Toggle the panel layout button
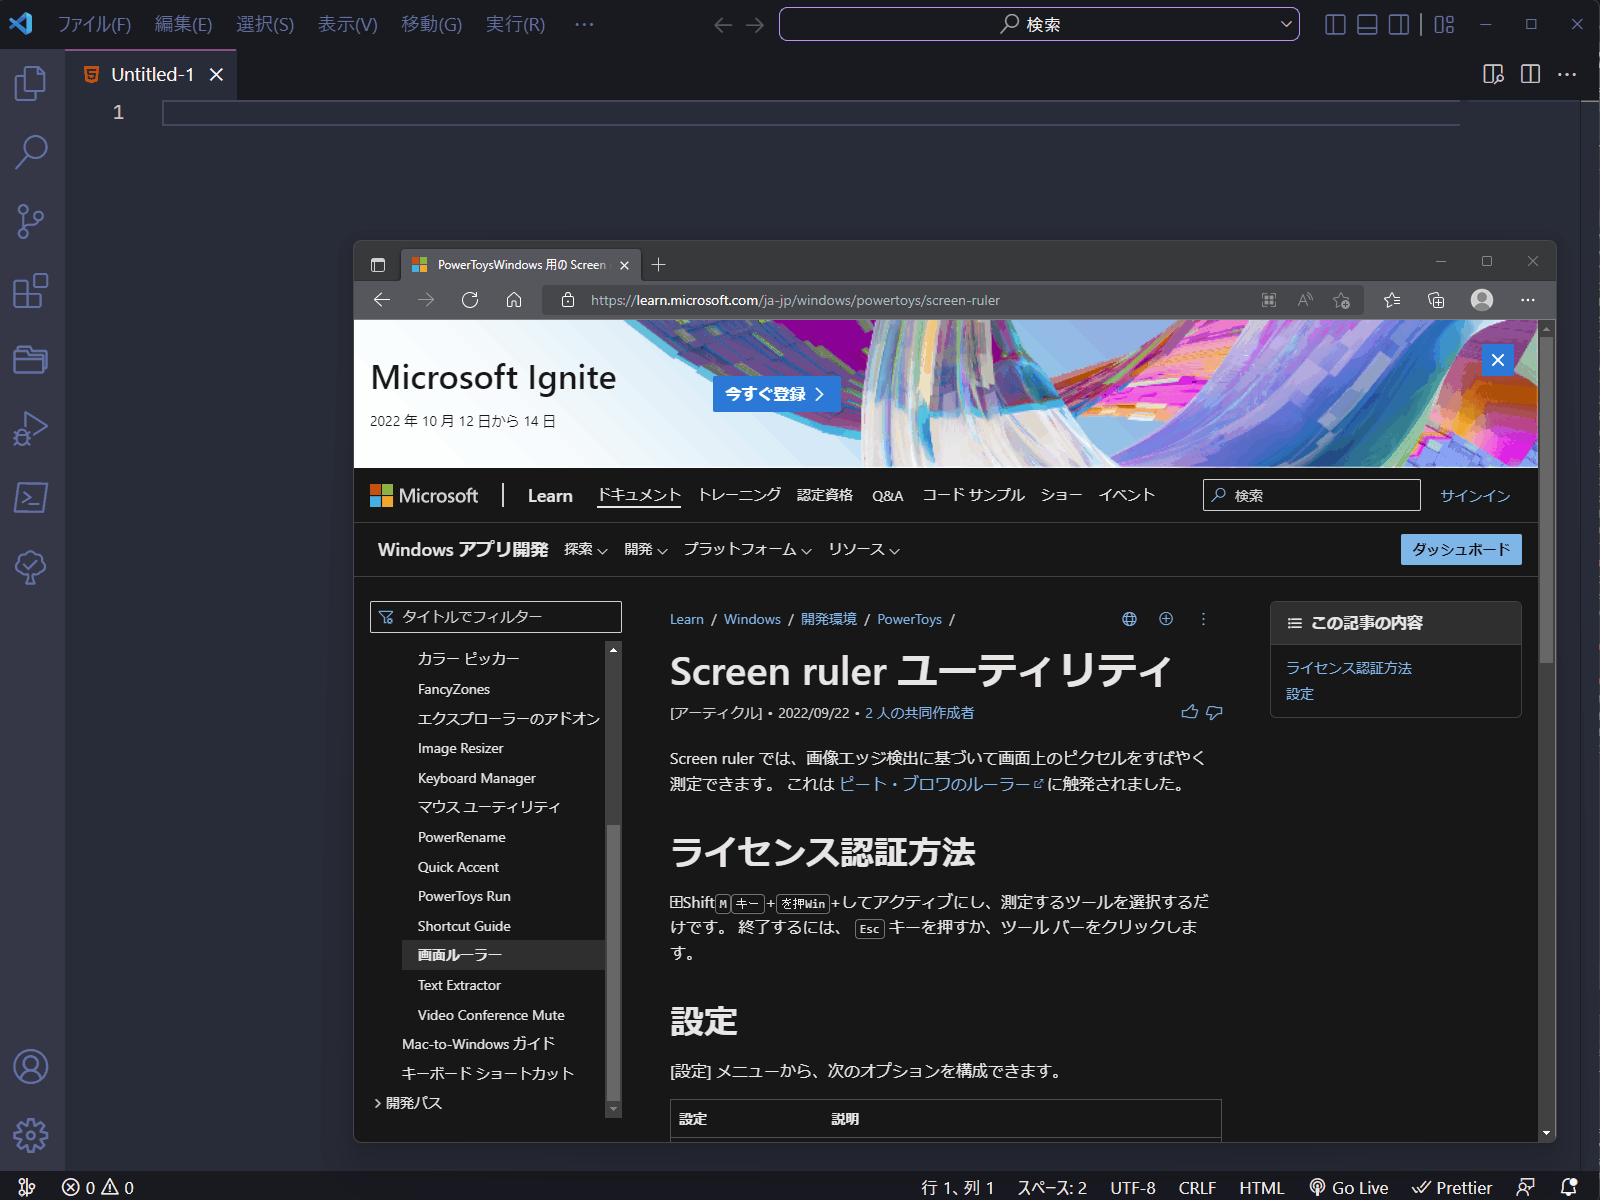1600x1200 pixels. (x=1367, y=24)
